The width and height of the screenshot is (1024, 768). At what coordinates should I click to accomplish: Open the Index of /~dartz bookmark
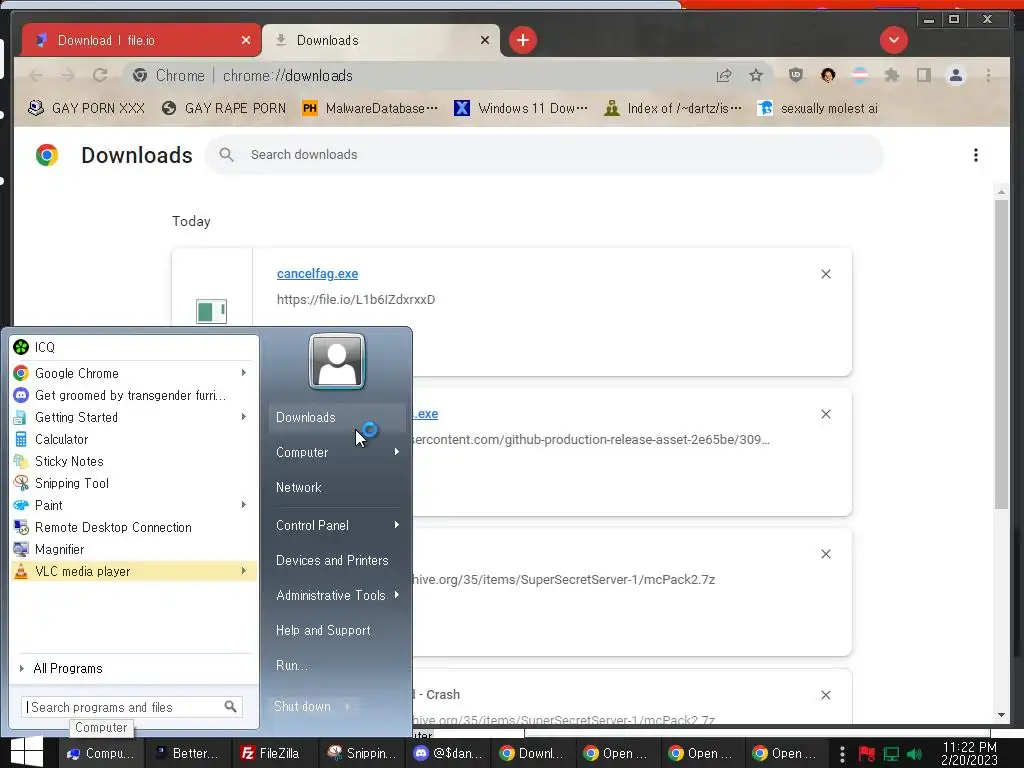(673, 108)
